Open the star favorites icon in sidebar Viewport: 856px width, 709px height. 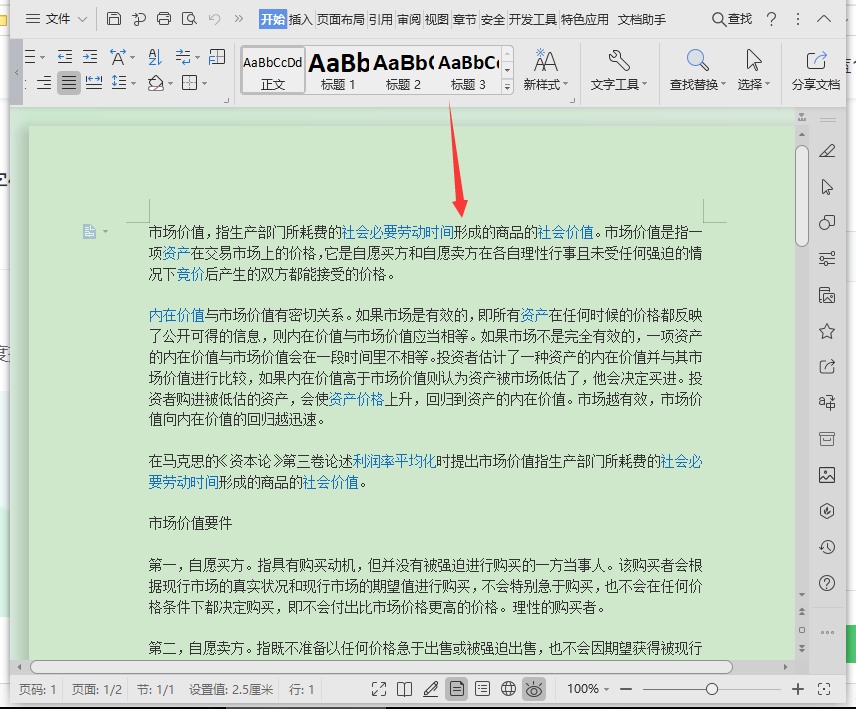pos(827,331)
